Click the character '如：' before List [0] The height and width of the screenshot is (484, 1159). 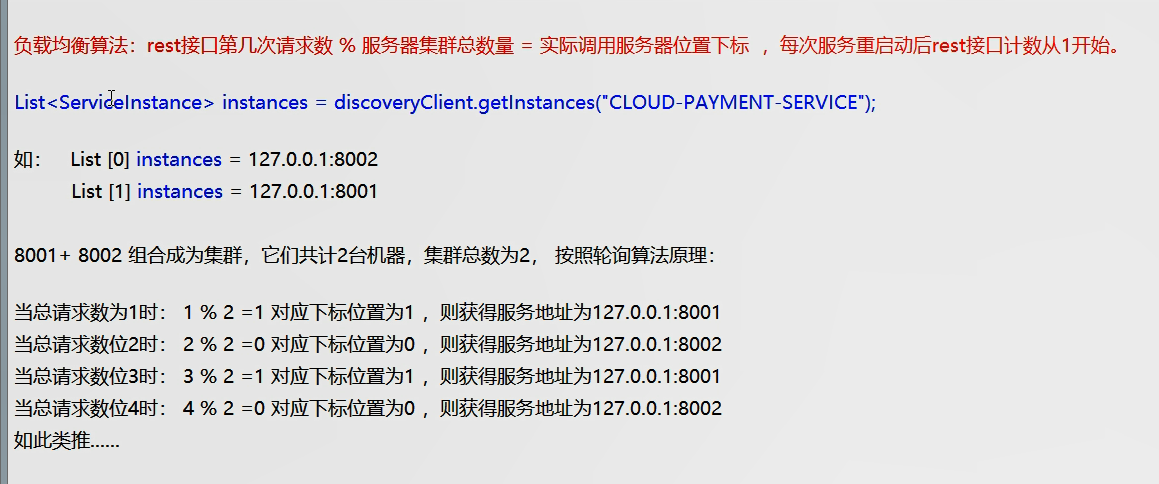[x=28, y=159]
